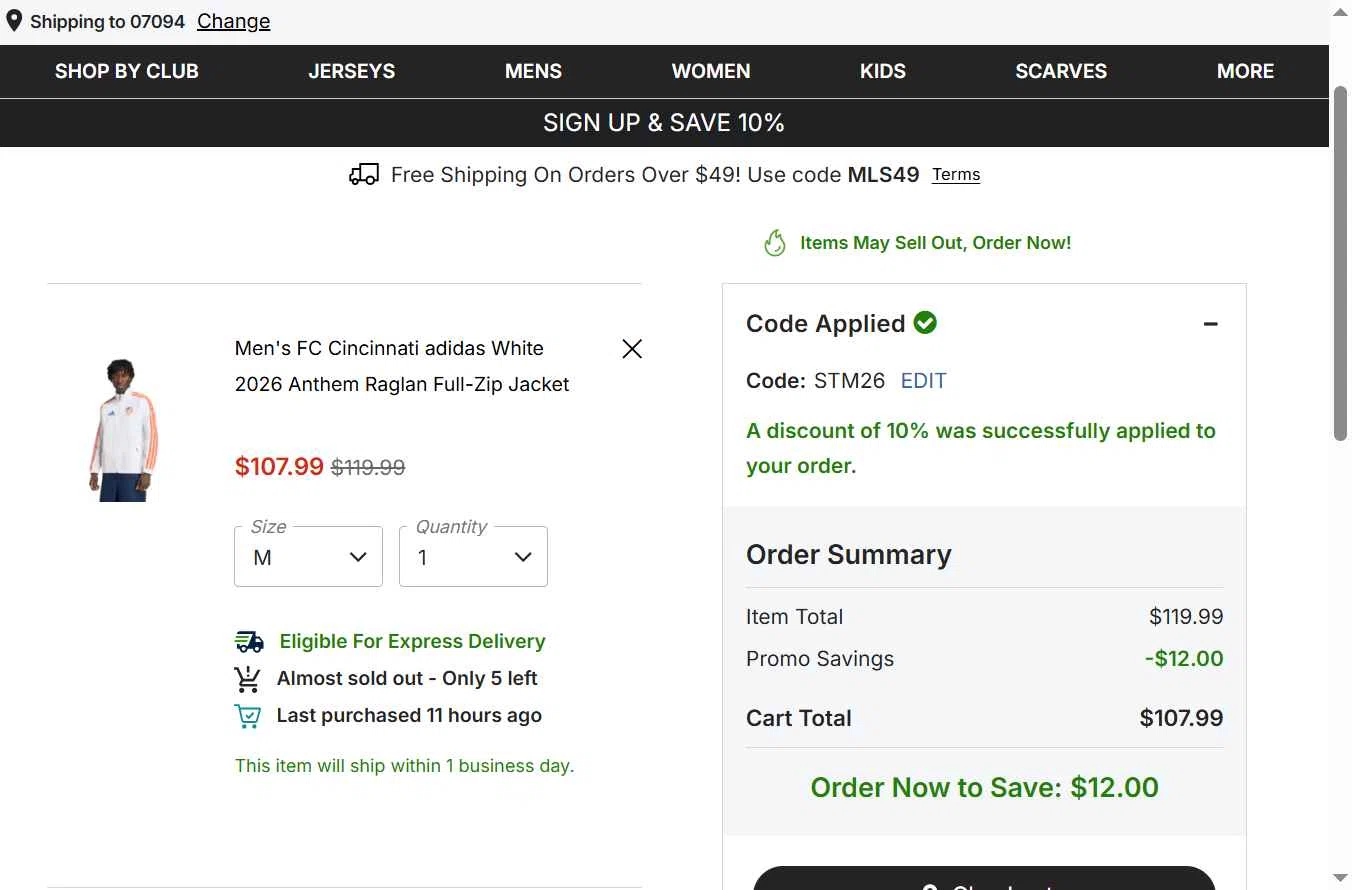Click the MLS49 code text
This screenshot has width=1352, height=890.
point(883,175)
